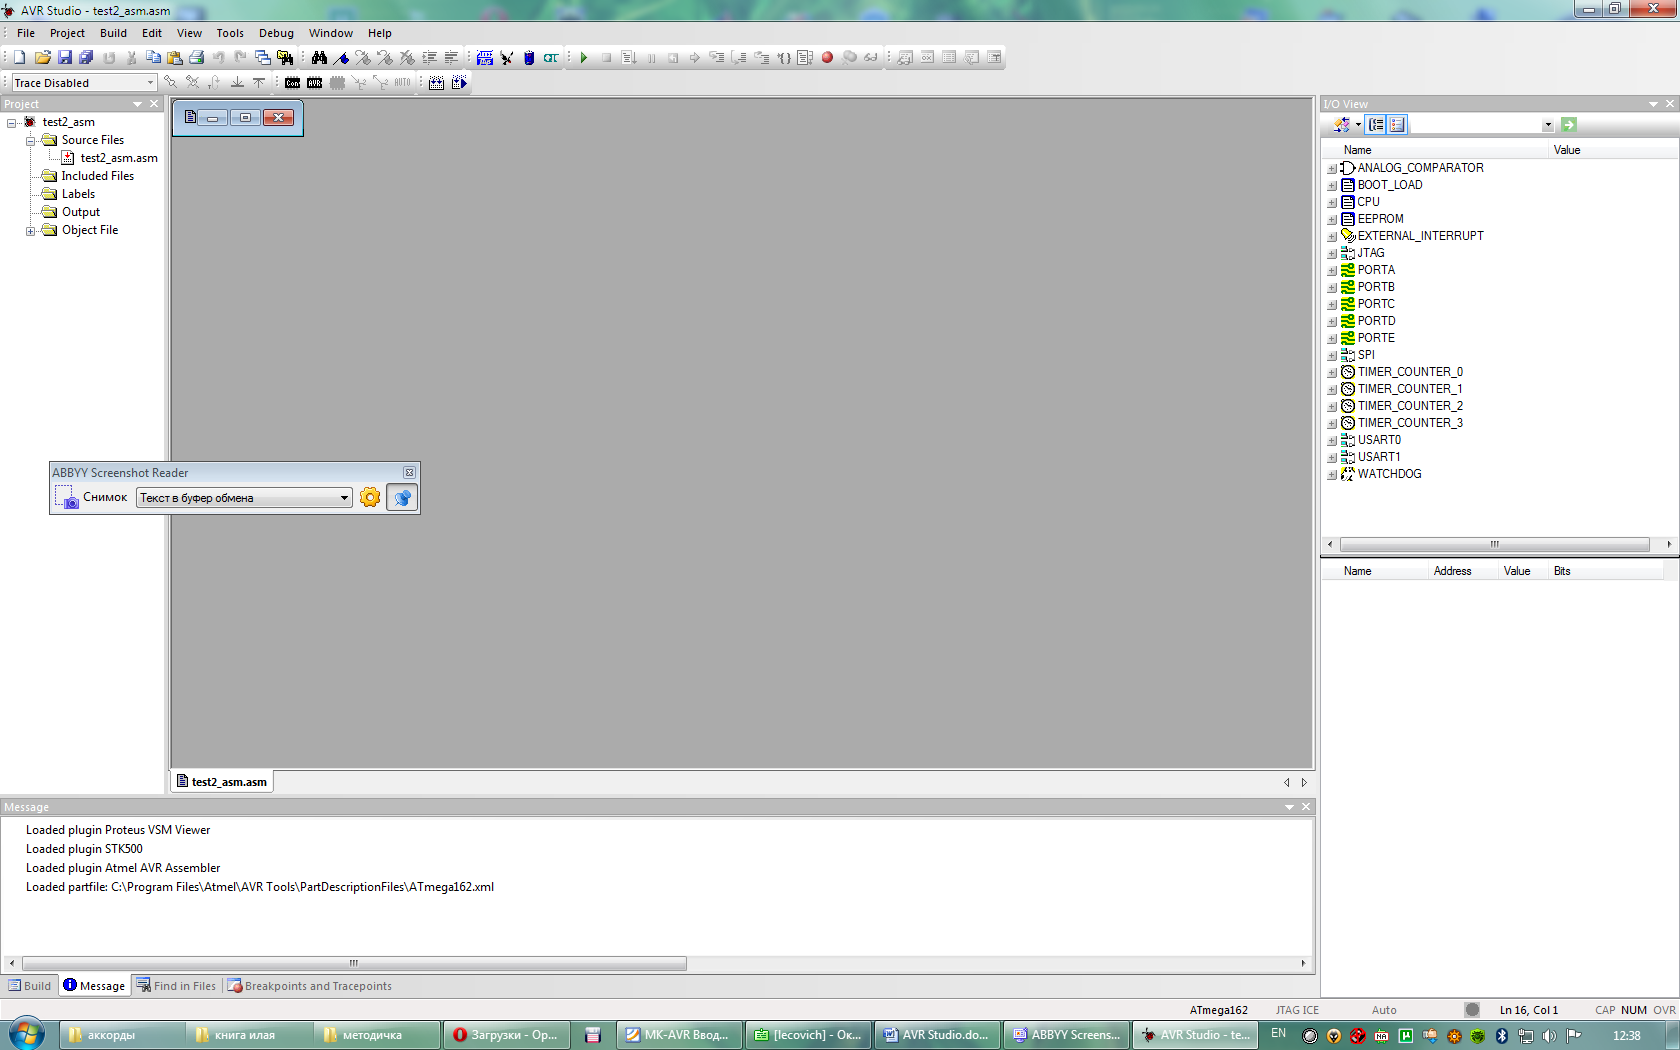Switch to ABBYY Screenshot Reader taskbar item
1680x1050 pixels.
(1066, 1035)
